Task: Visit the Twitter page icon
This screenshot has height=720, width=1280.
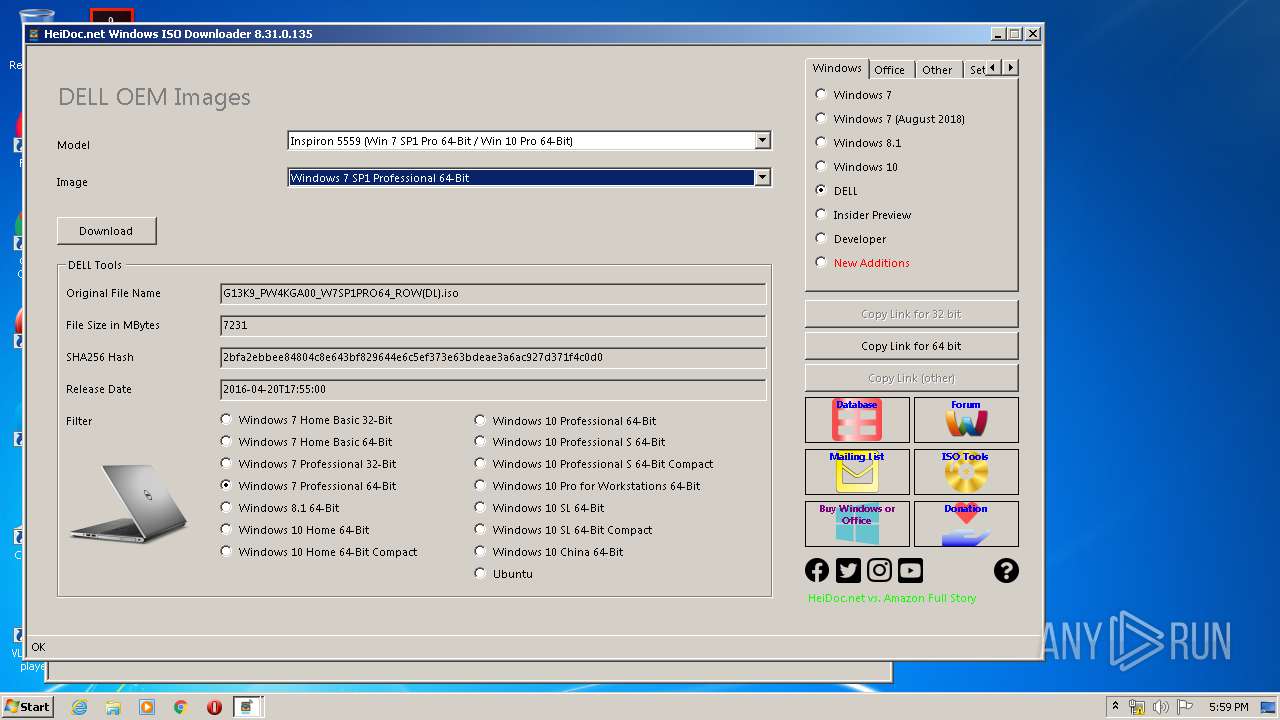Action: point(848,570)
